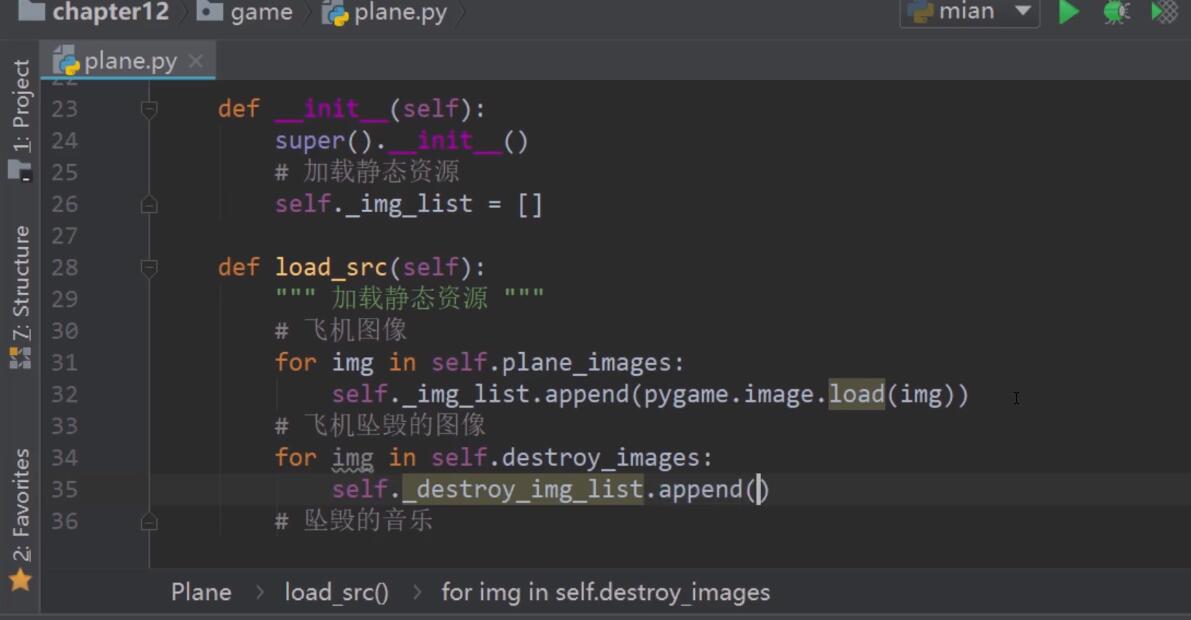This screenshot has width=1191, height=620.
Task: Click the fold end marker at line 26
Action: click(x=149, y=204)
